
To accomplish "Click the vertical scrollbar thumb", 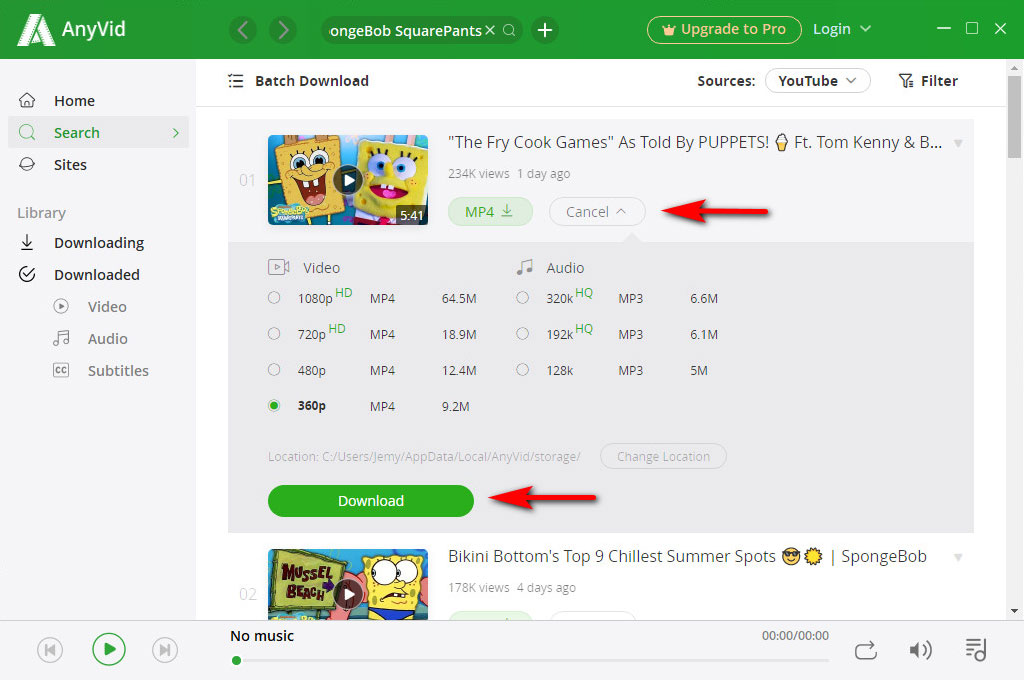I will [1014, 116].
